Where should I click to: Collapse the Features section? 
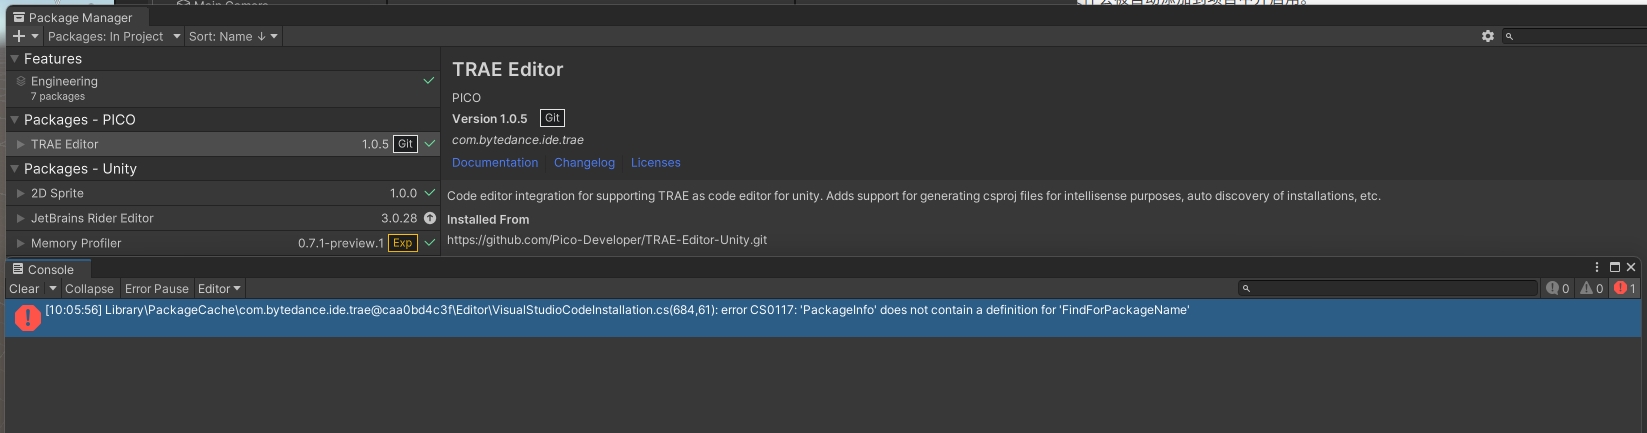(x=15, y=59)
